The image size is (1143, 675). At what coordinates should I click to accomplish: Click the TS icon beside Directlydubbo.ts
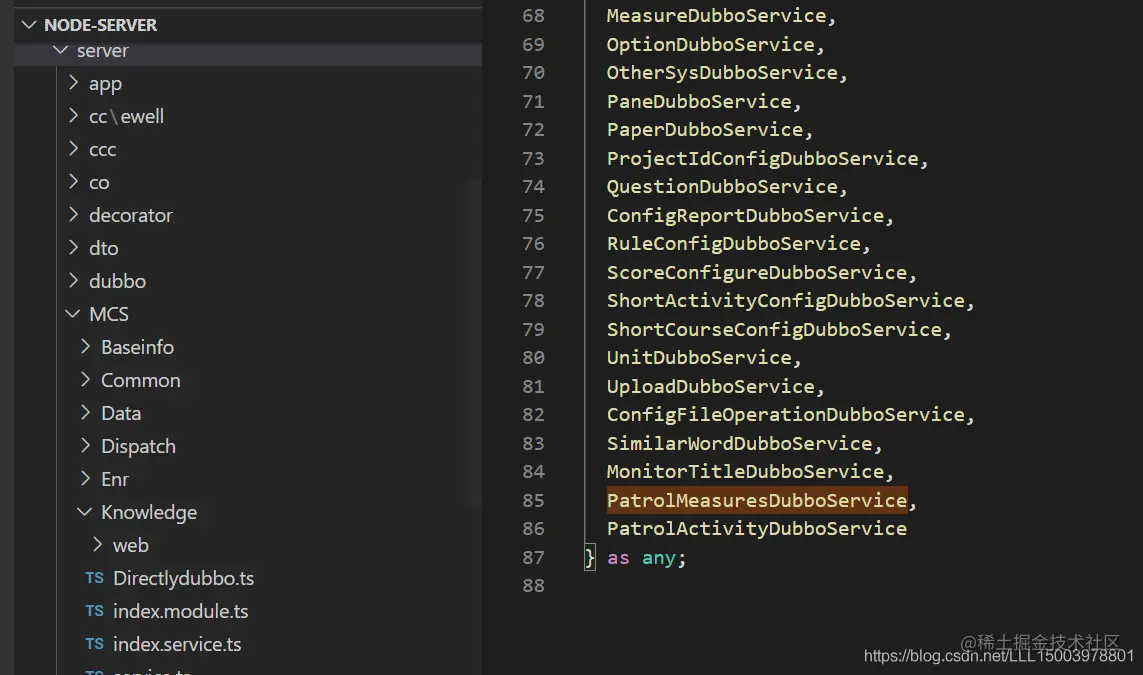pyautogui.click(x=95, y=578)
